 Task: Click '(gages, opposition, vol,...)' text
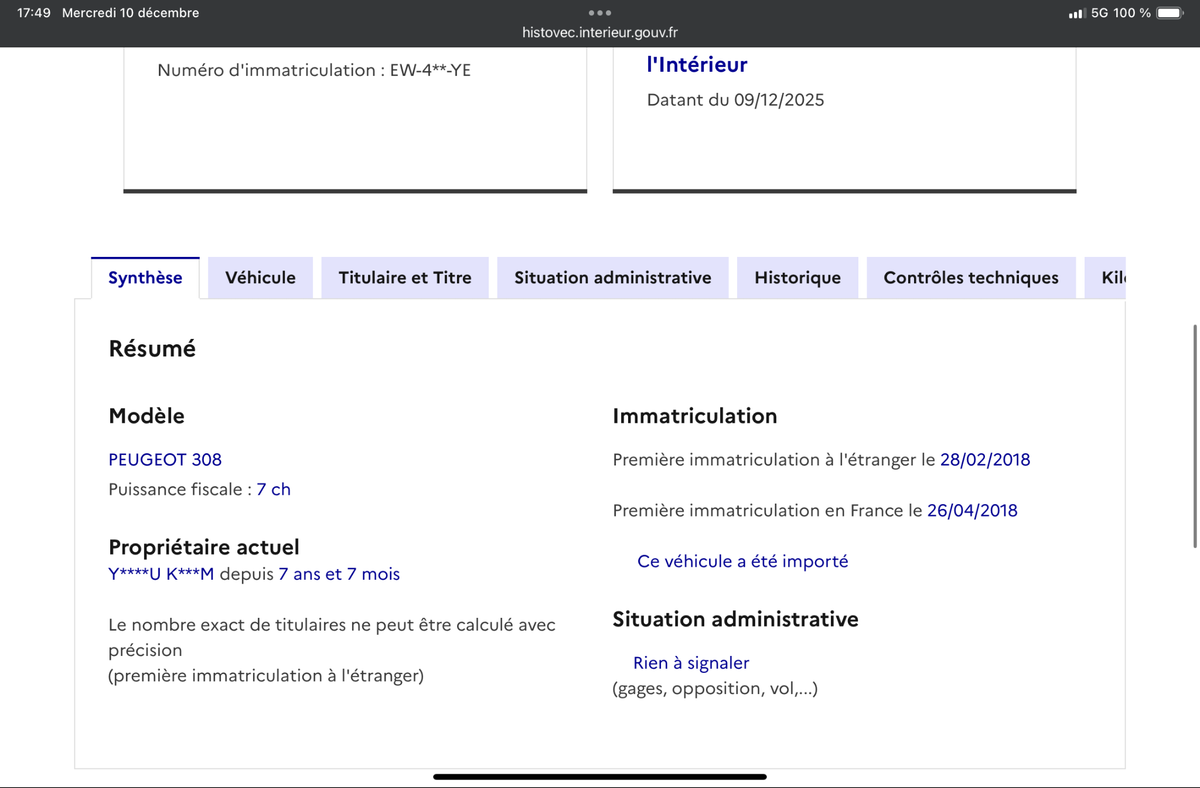715,688
